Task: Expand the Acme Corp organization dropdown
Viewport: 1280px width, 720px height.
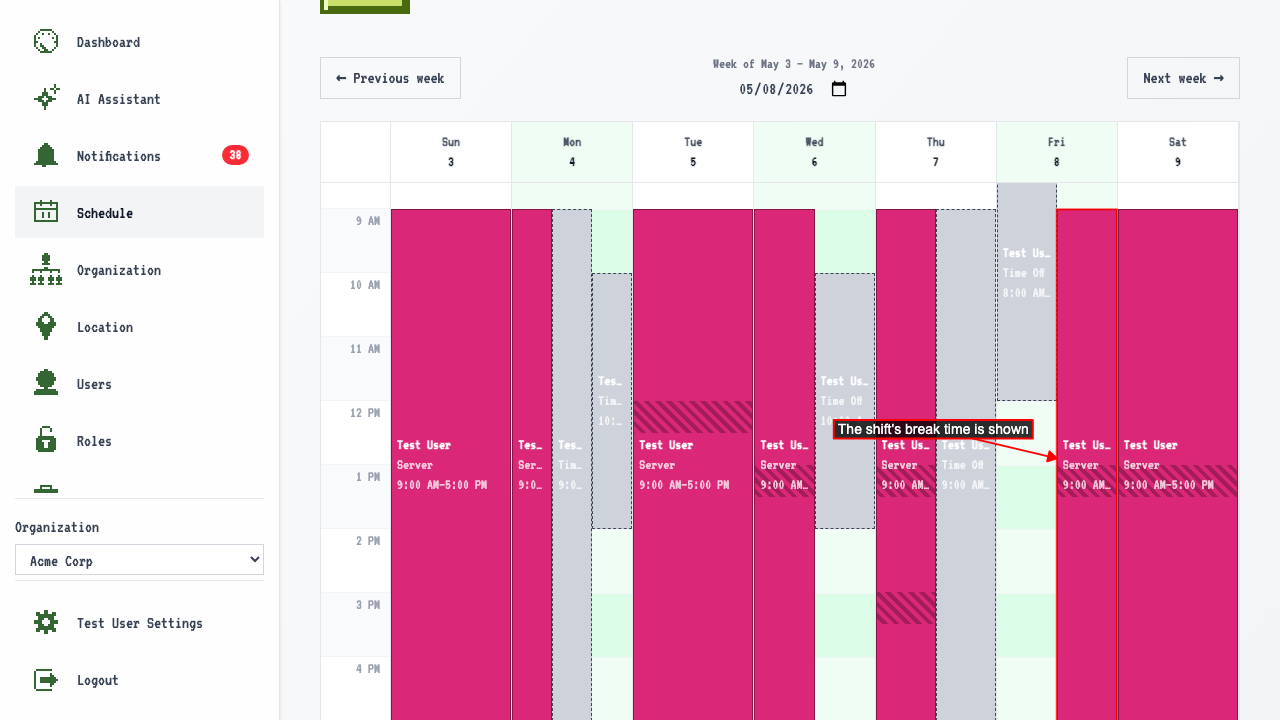Action: click(x=139, y=560)
